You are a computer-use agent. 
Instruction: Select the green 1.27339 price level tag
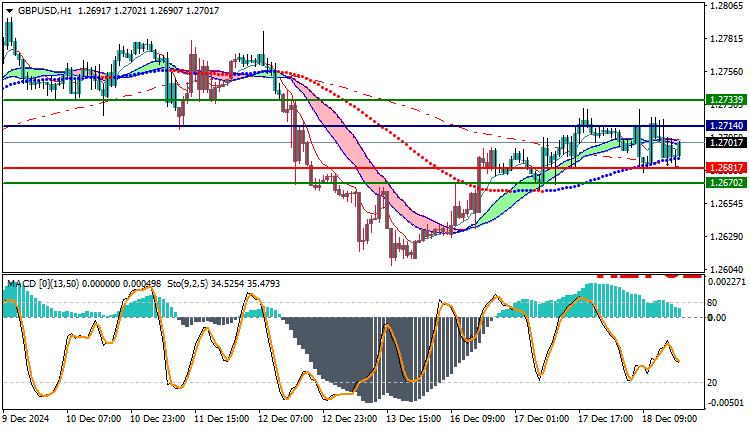point(726,100)
